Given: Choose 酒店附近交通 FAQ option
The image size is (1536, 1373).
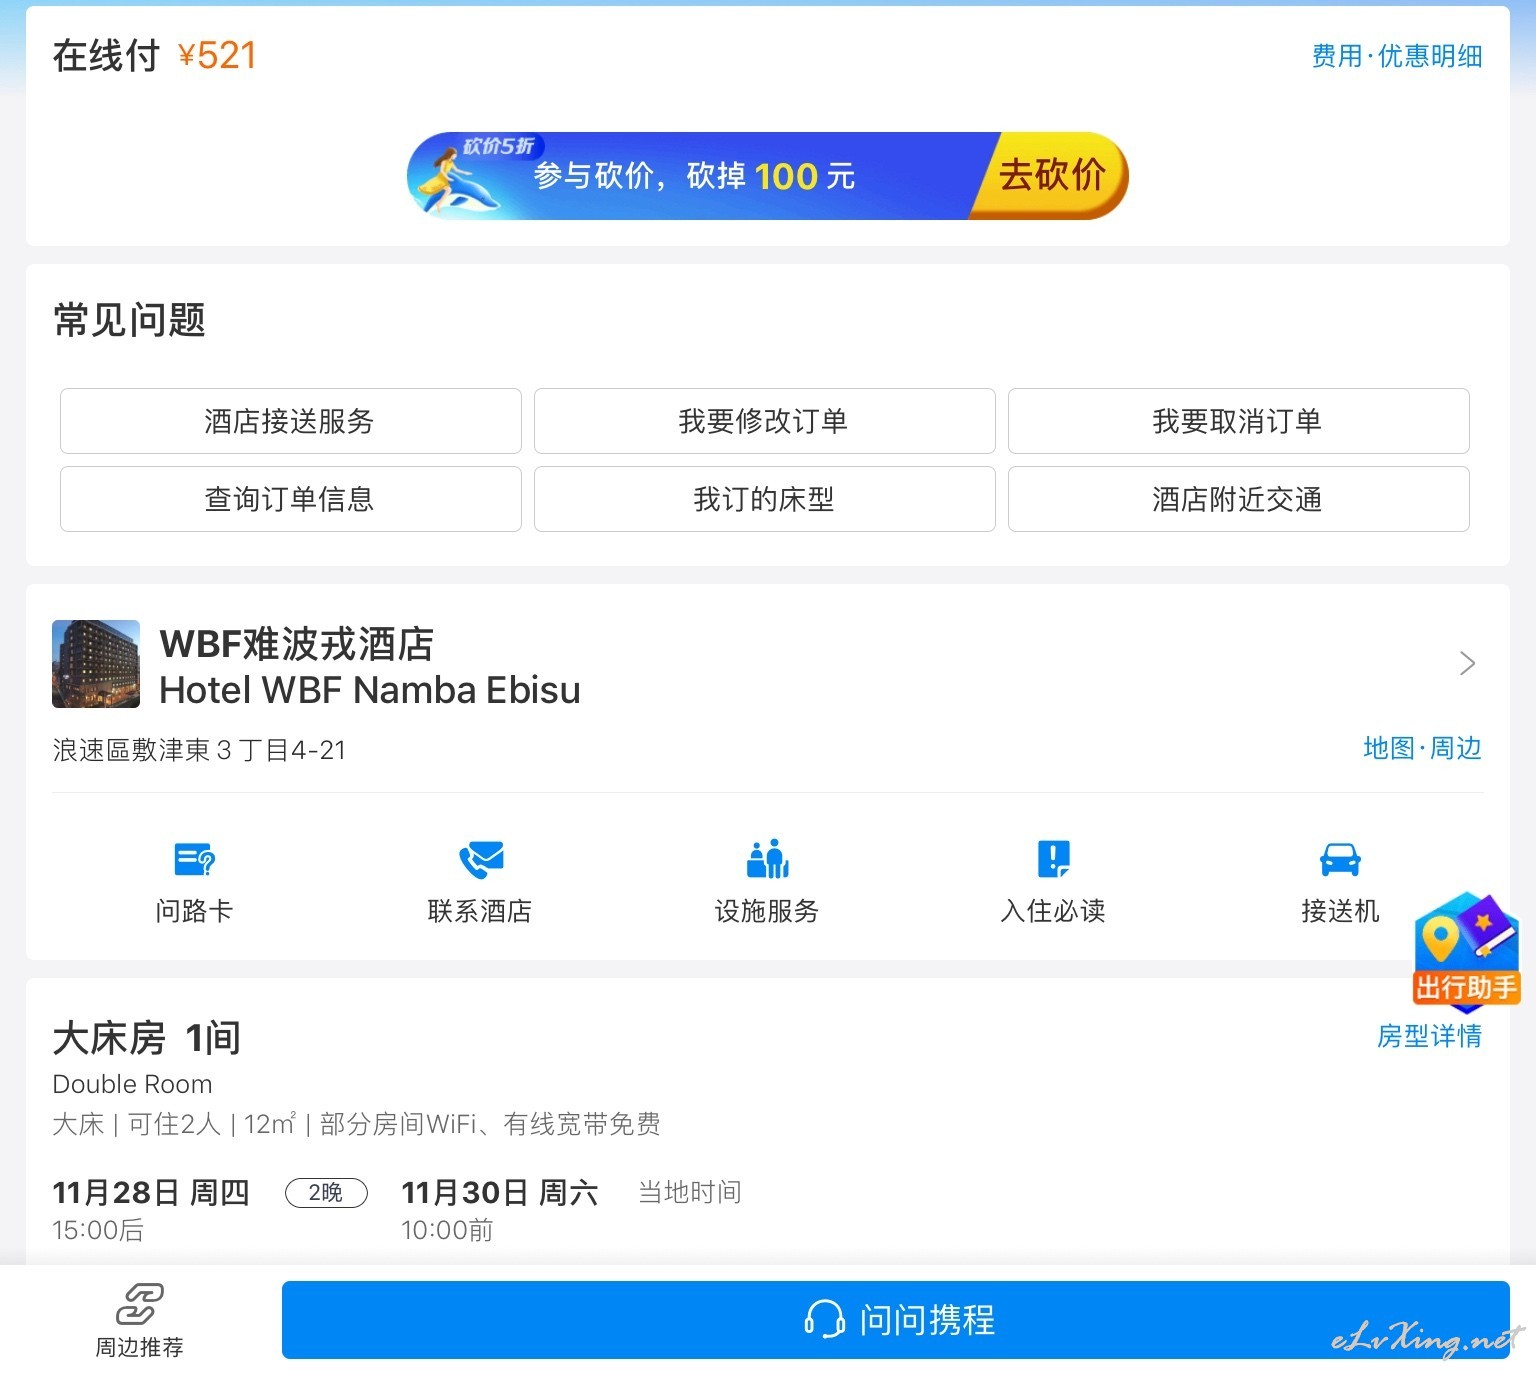Looking at the screenshot, I should tap(1238, 499).
